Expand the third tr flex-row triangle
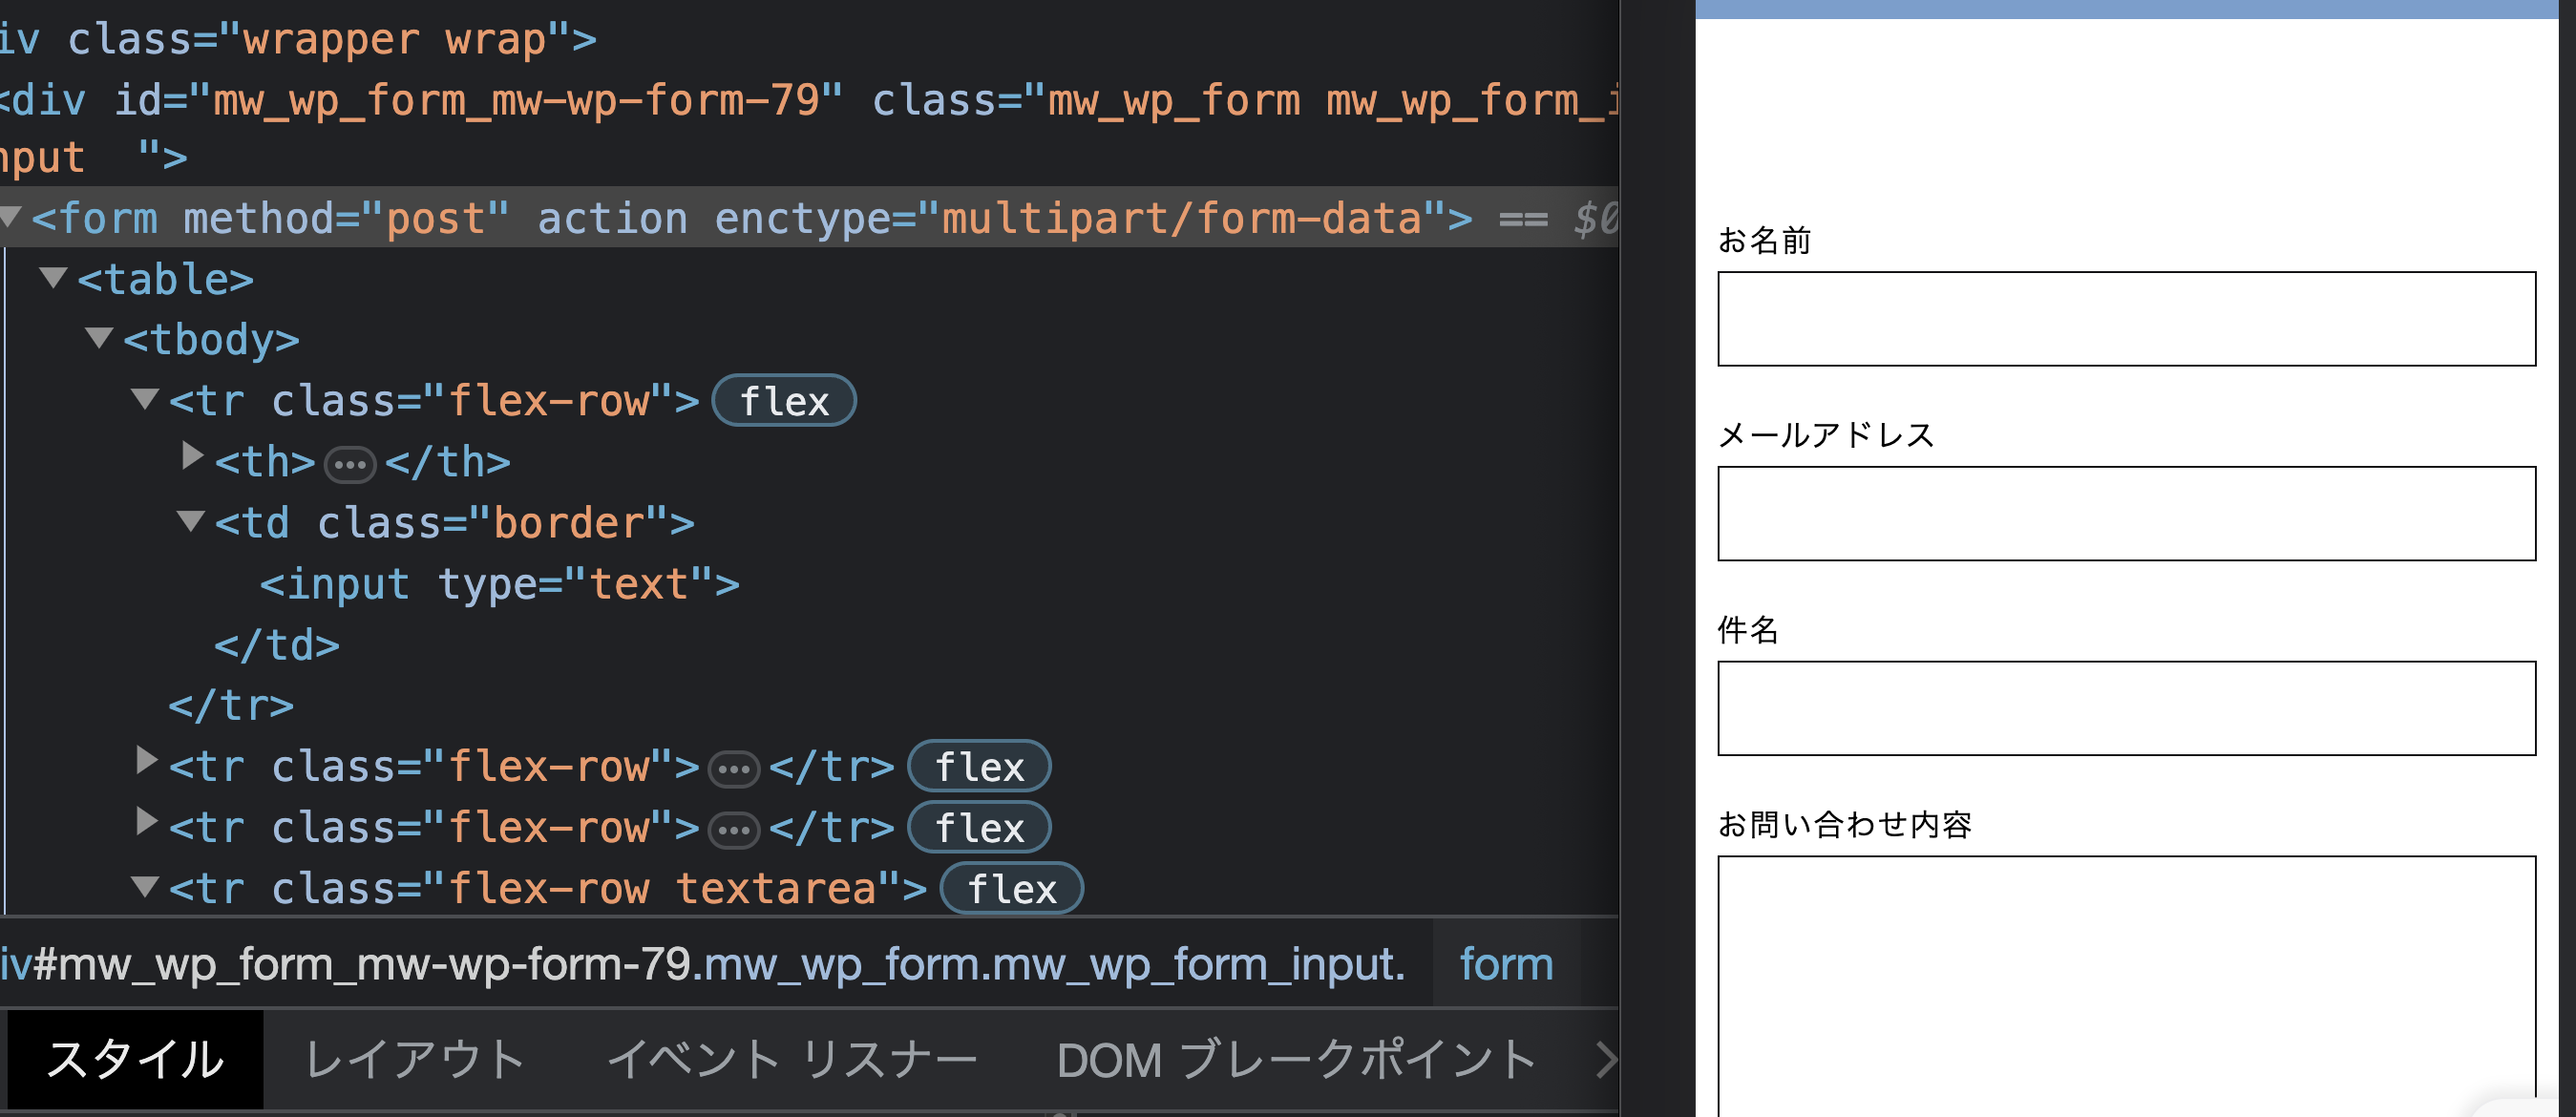Image resolution: width=2576 pixels, height=1117 pixels. pos(146,822)
